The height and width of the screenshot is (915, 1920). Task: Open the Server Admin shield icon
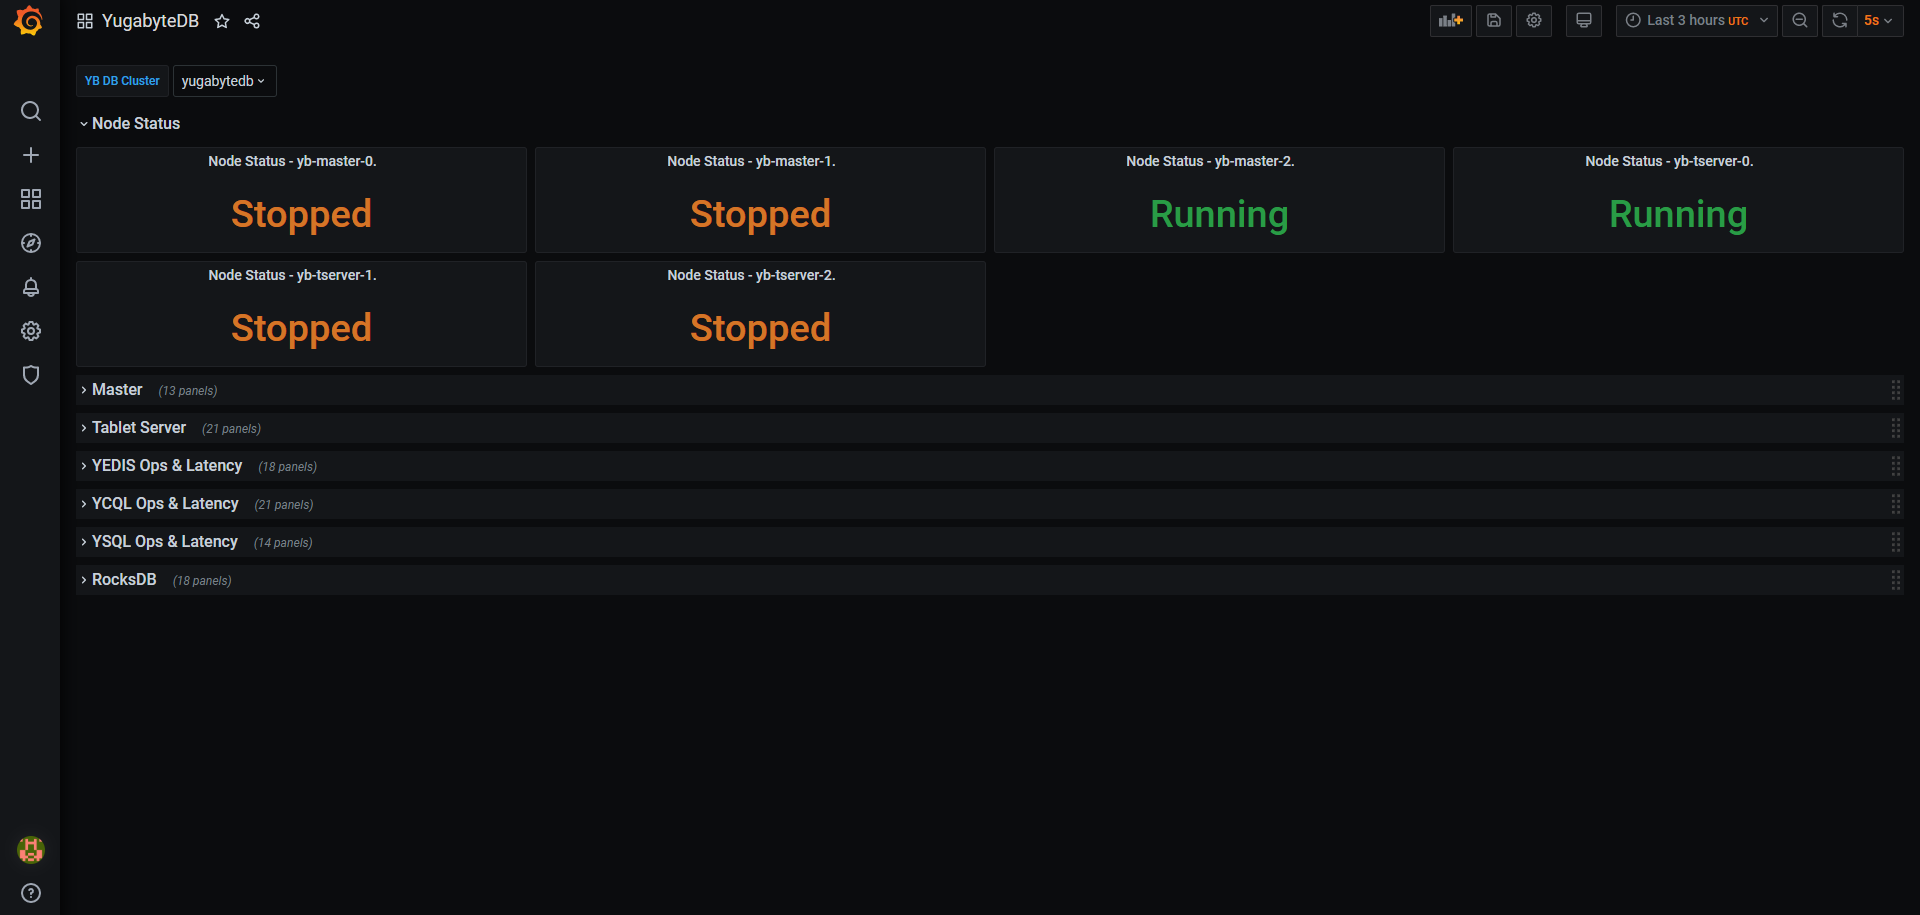click(x=31, y=375)
